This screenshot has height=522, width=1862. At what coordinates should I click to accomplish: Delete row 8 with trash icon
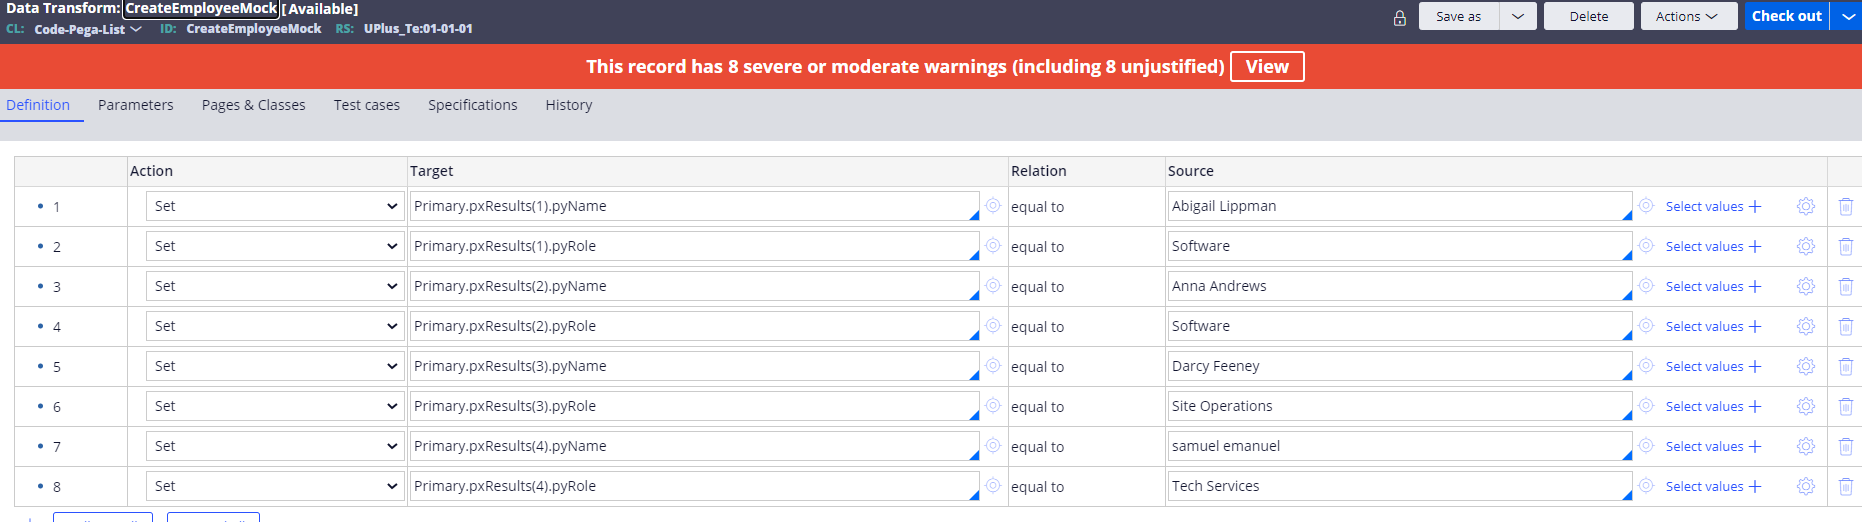[x=1846, y=486]
